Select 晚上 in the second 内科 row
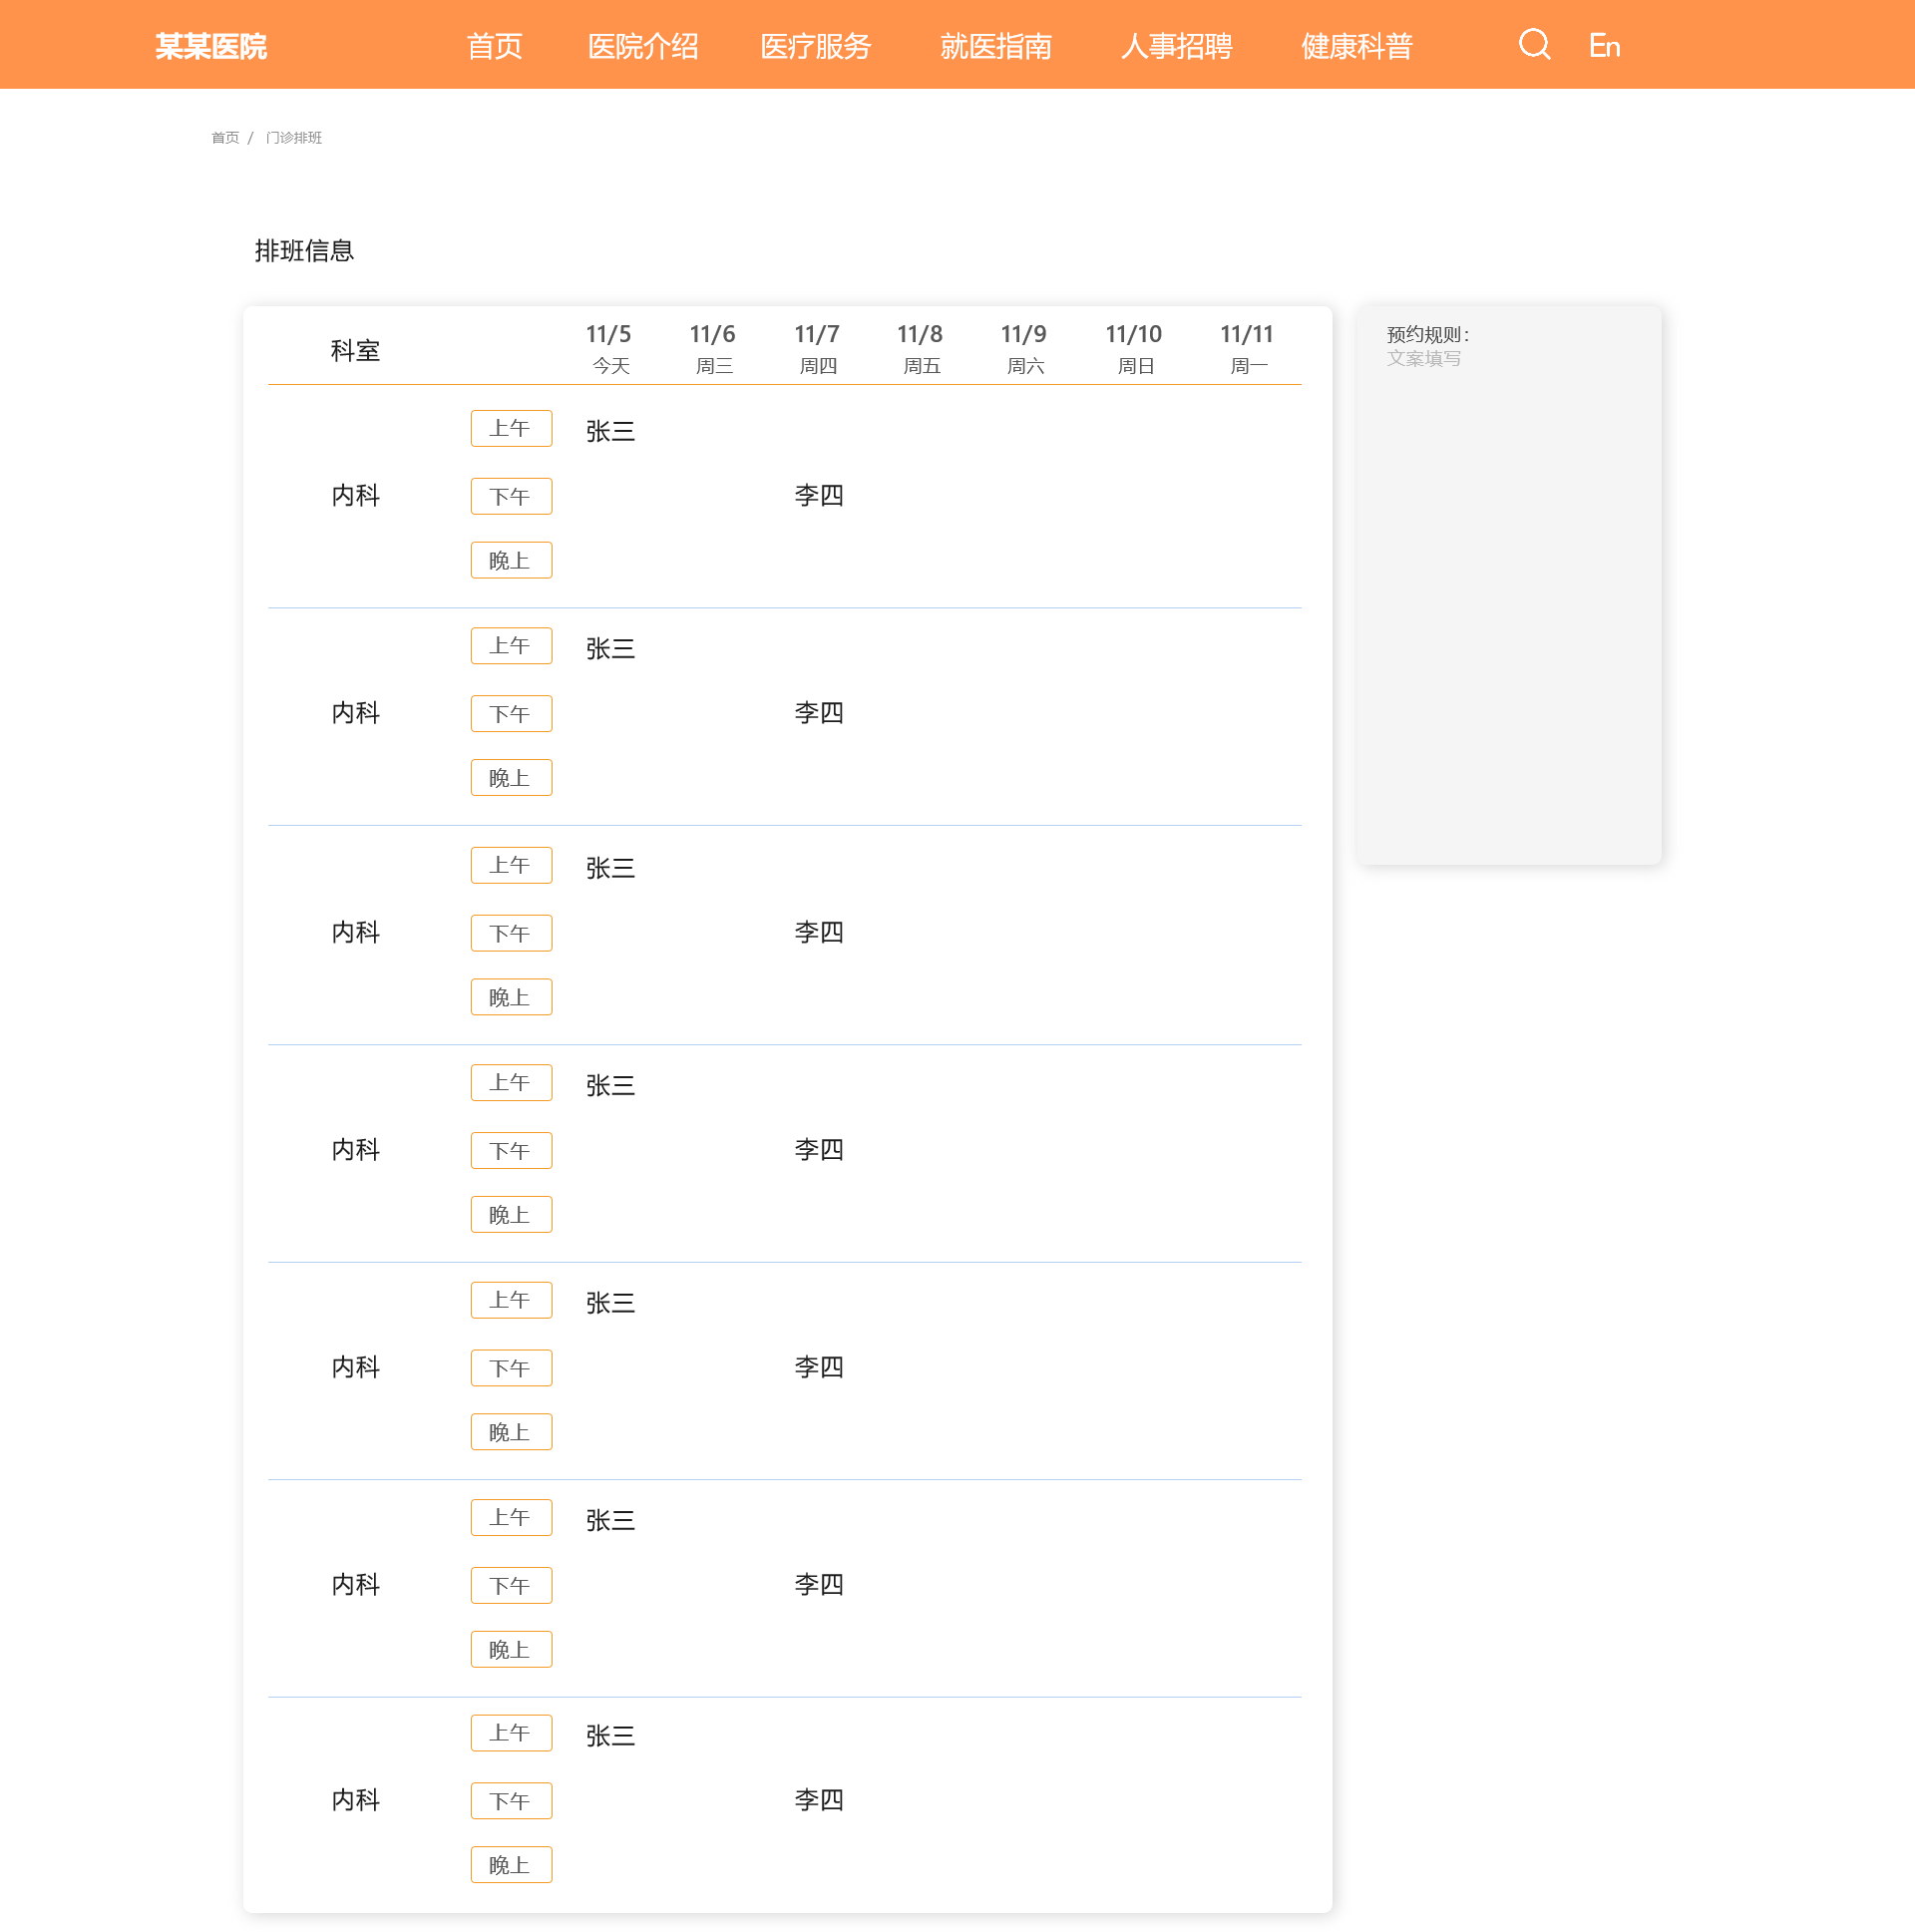The height and width of the screenshot is (1932, 1915). [511, 778]
